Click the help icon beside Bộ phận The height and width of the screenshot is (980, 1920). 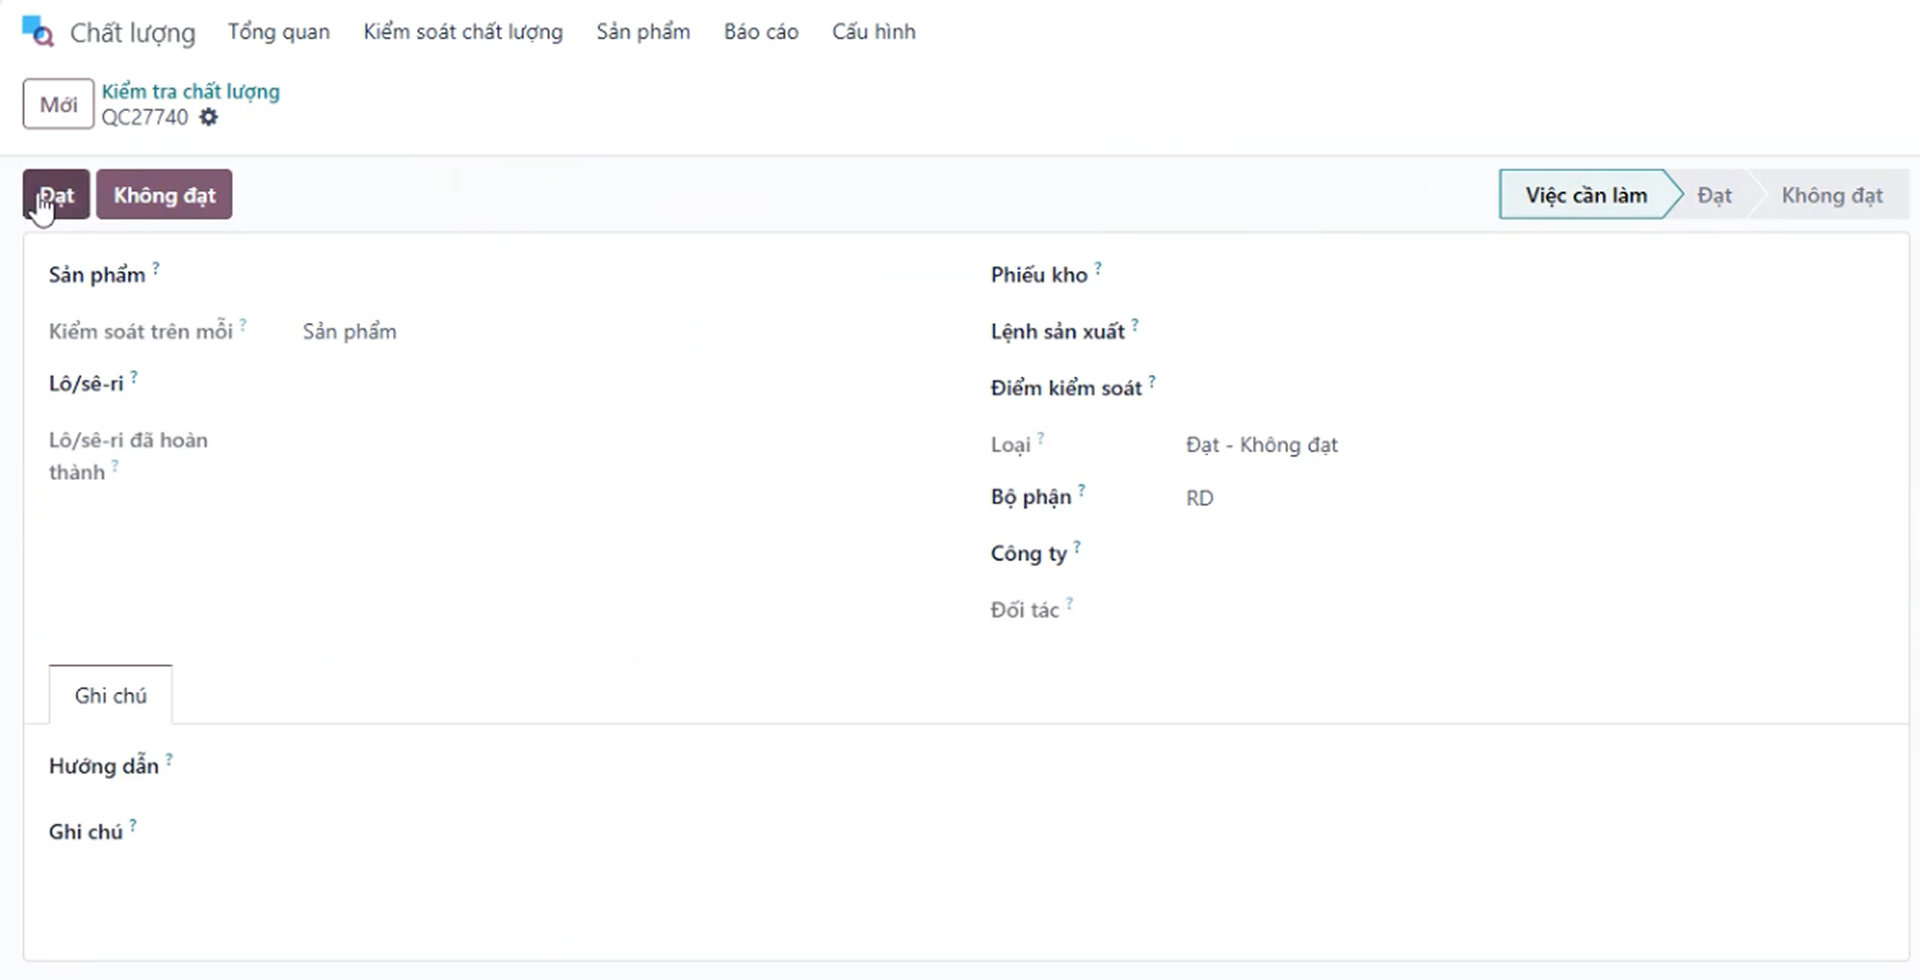point(1081,491)
